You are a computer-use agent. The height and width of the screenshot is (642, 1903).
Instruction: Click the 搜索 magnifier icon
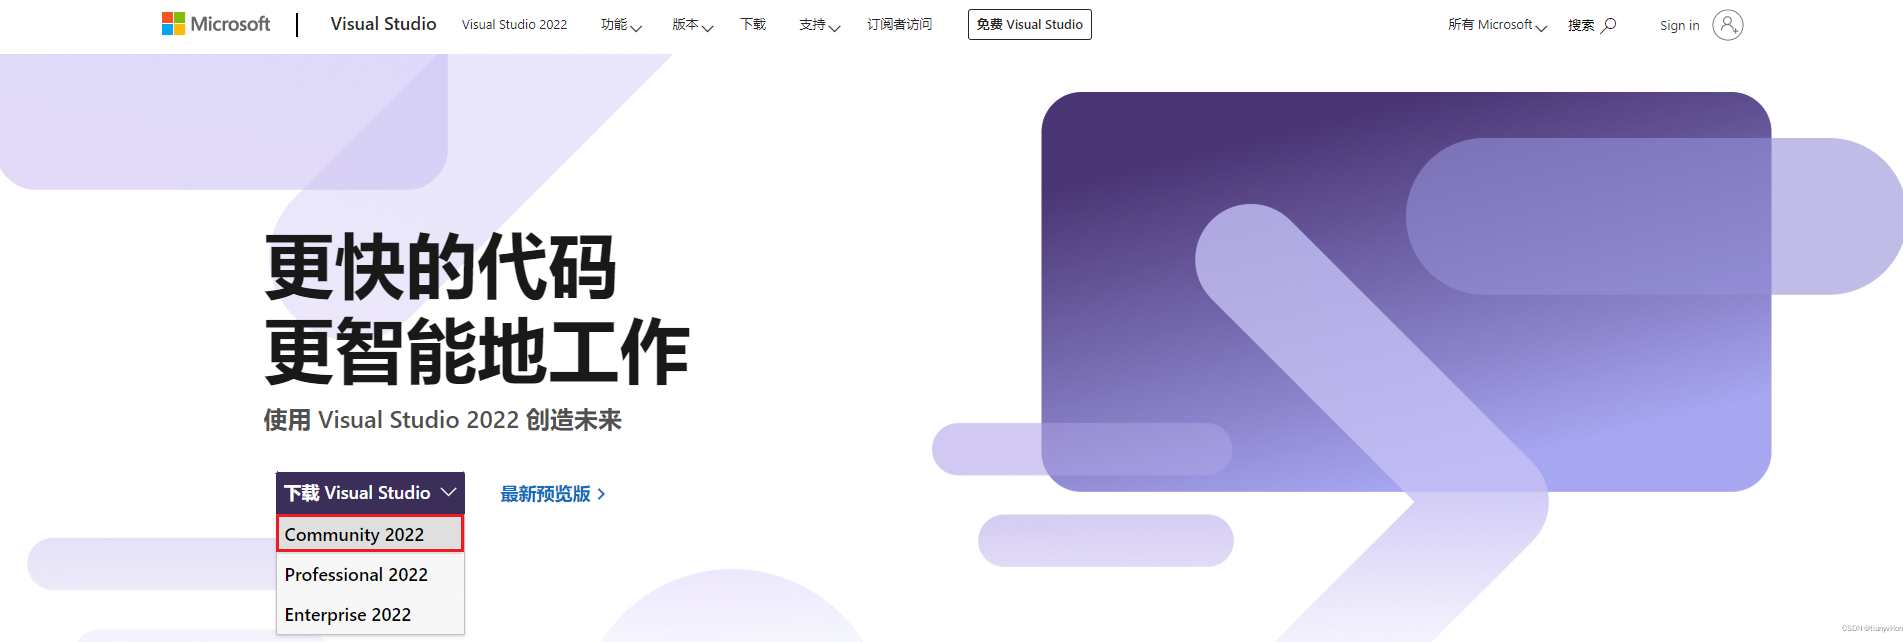[x=1608, y=25]
